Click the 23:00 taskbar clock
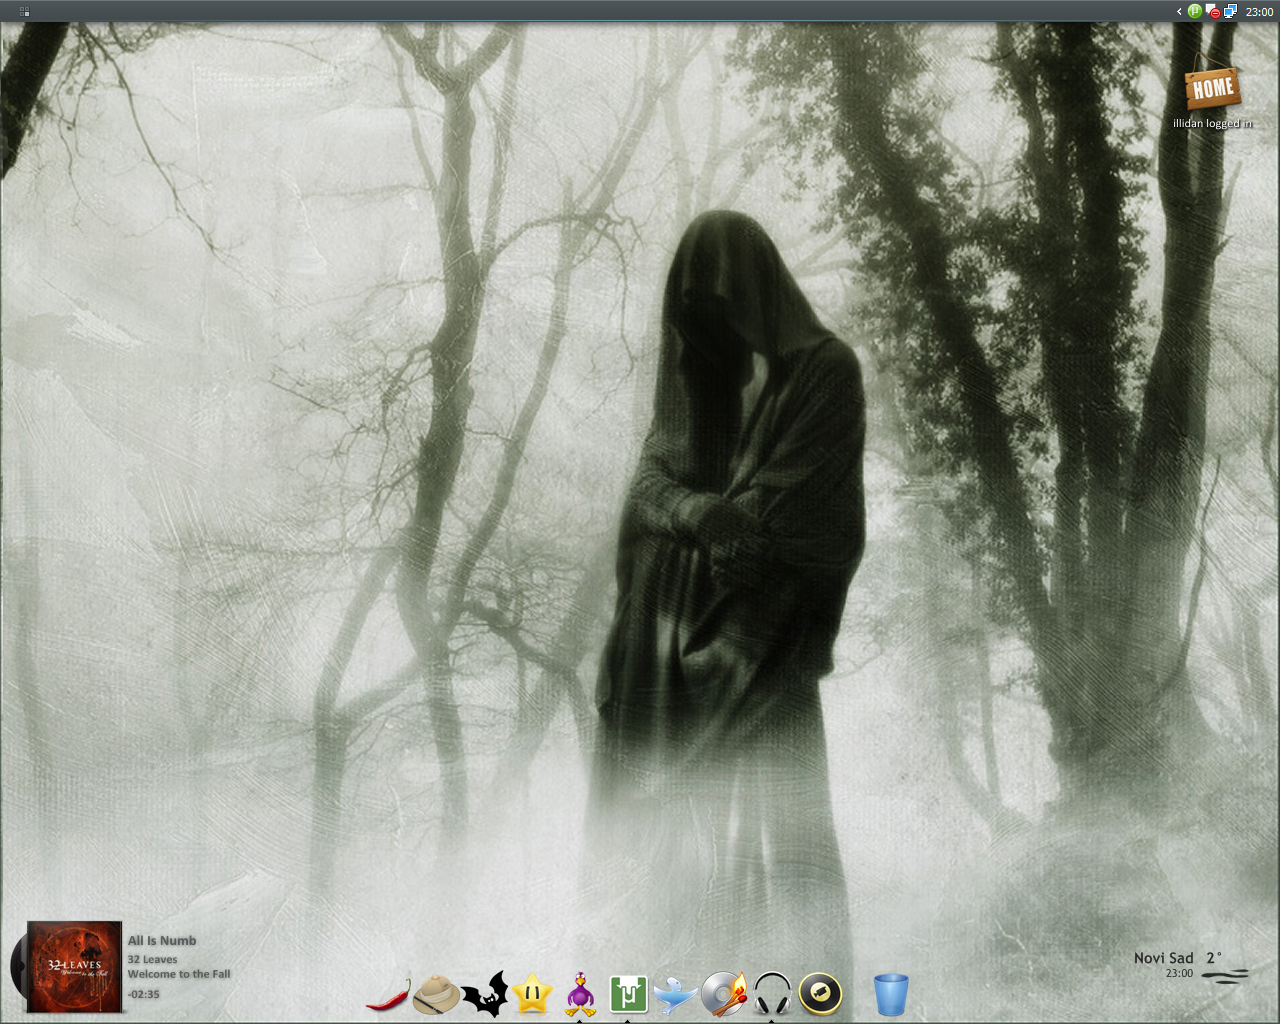 tap(1259, 12)
